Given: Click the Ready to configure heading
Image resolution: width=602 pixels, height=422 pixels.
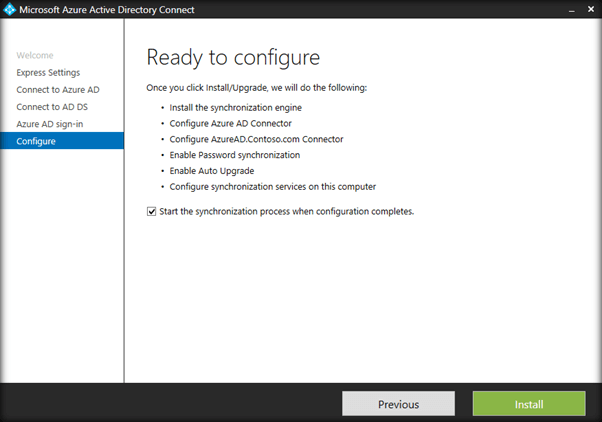Looking at the screenshot, I should 233,57.
